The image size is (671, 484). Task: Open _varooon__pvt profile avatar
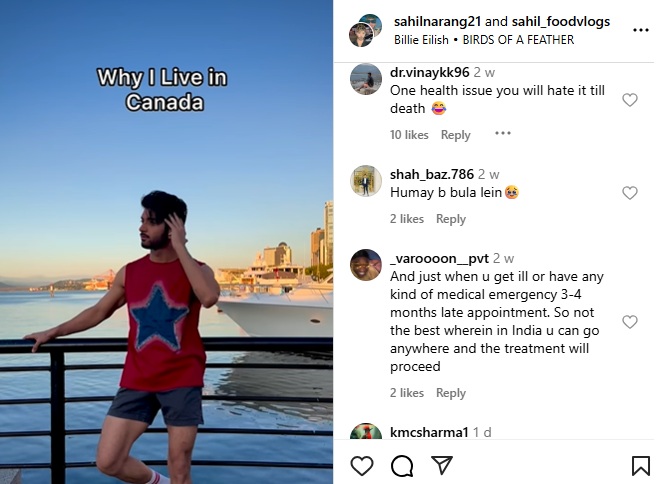(366, 265)
